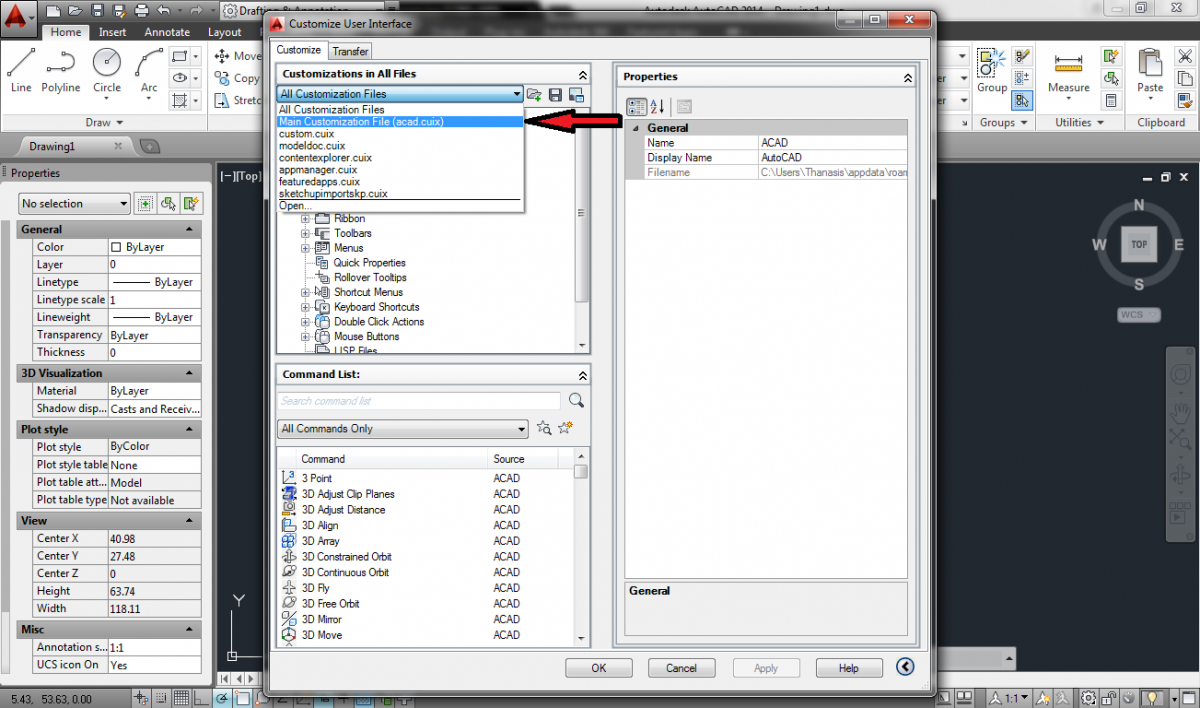This screenshot has width=1200, height=708.
Task: Collapse the Command List pane
Action: [582, 375]
